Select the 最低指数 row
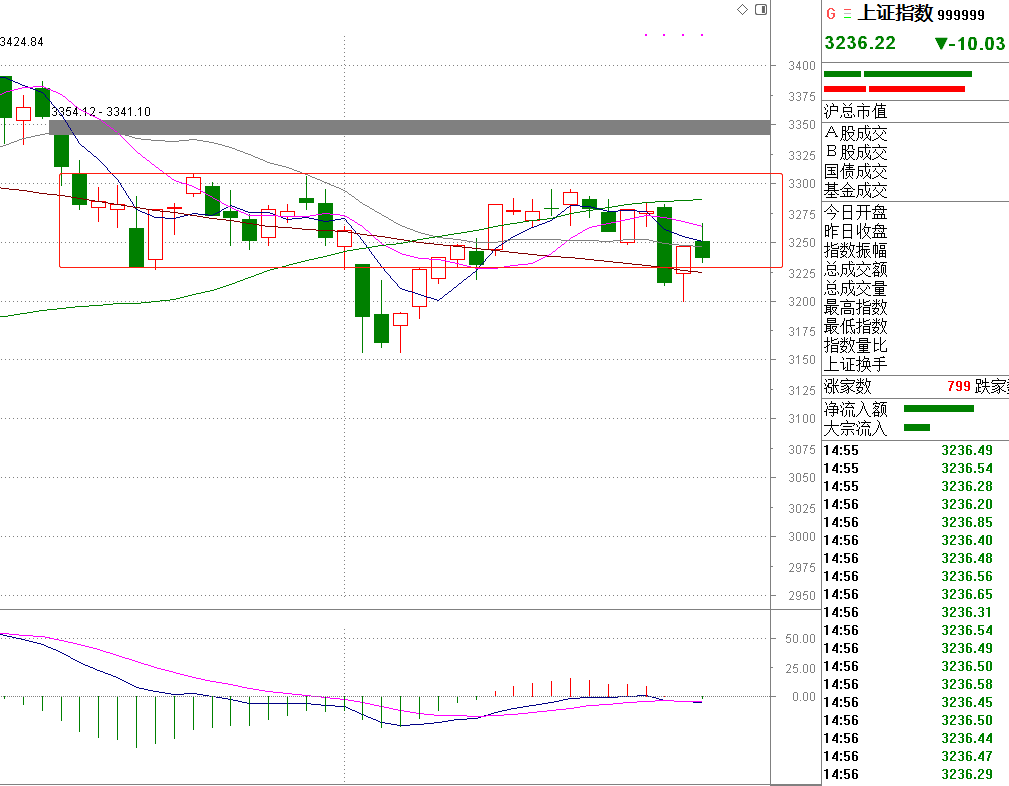 point(916,326)
